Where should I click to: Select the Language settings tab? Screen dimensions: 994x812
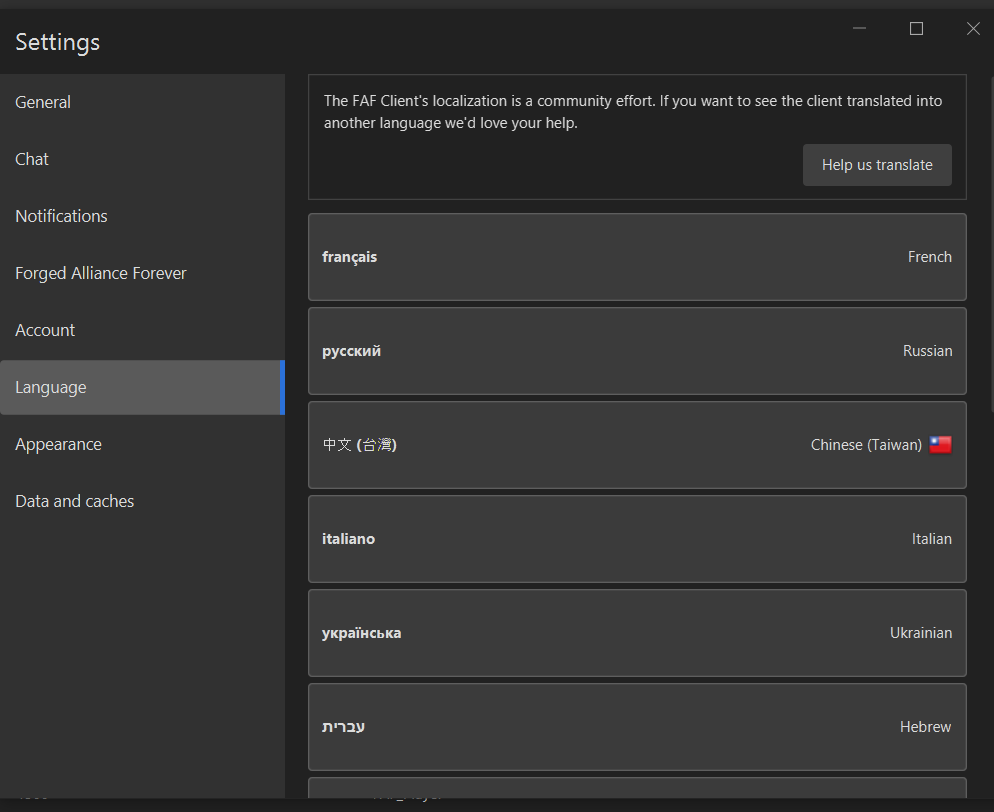coord(142,387)
